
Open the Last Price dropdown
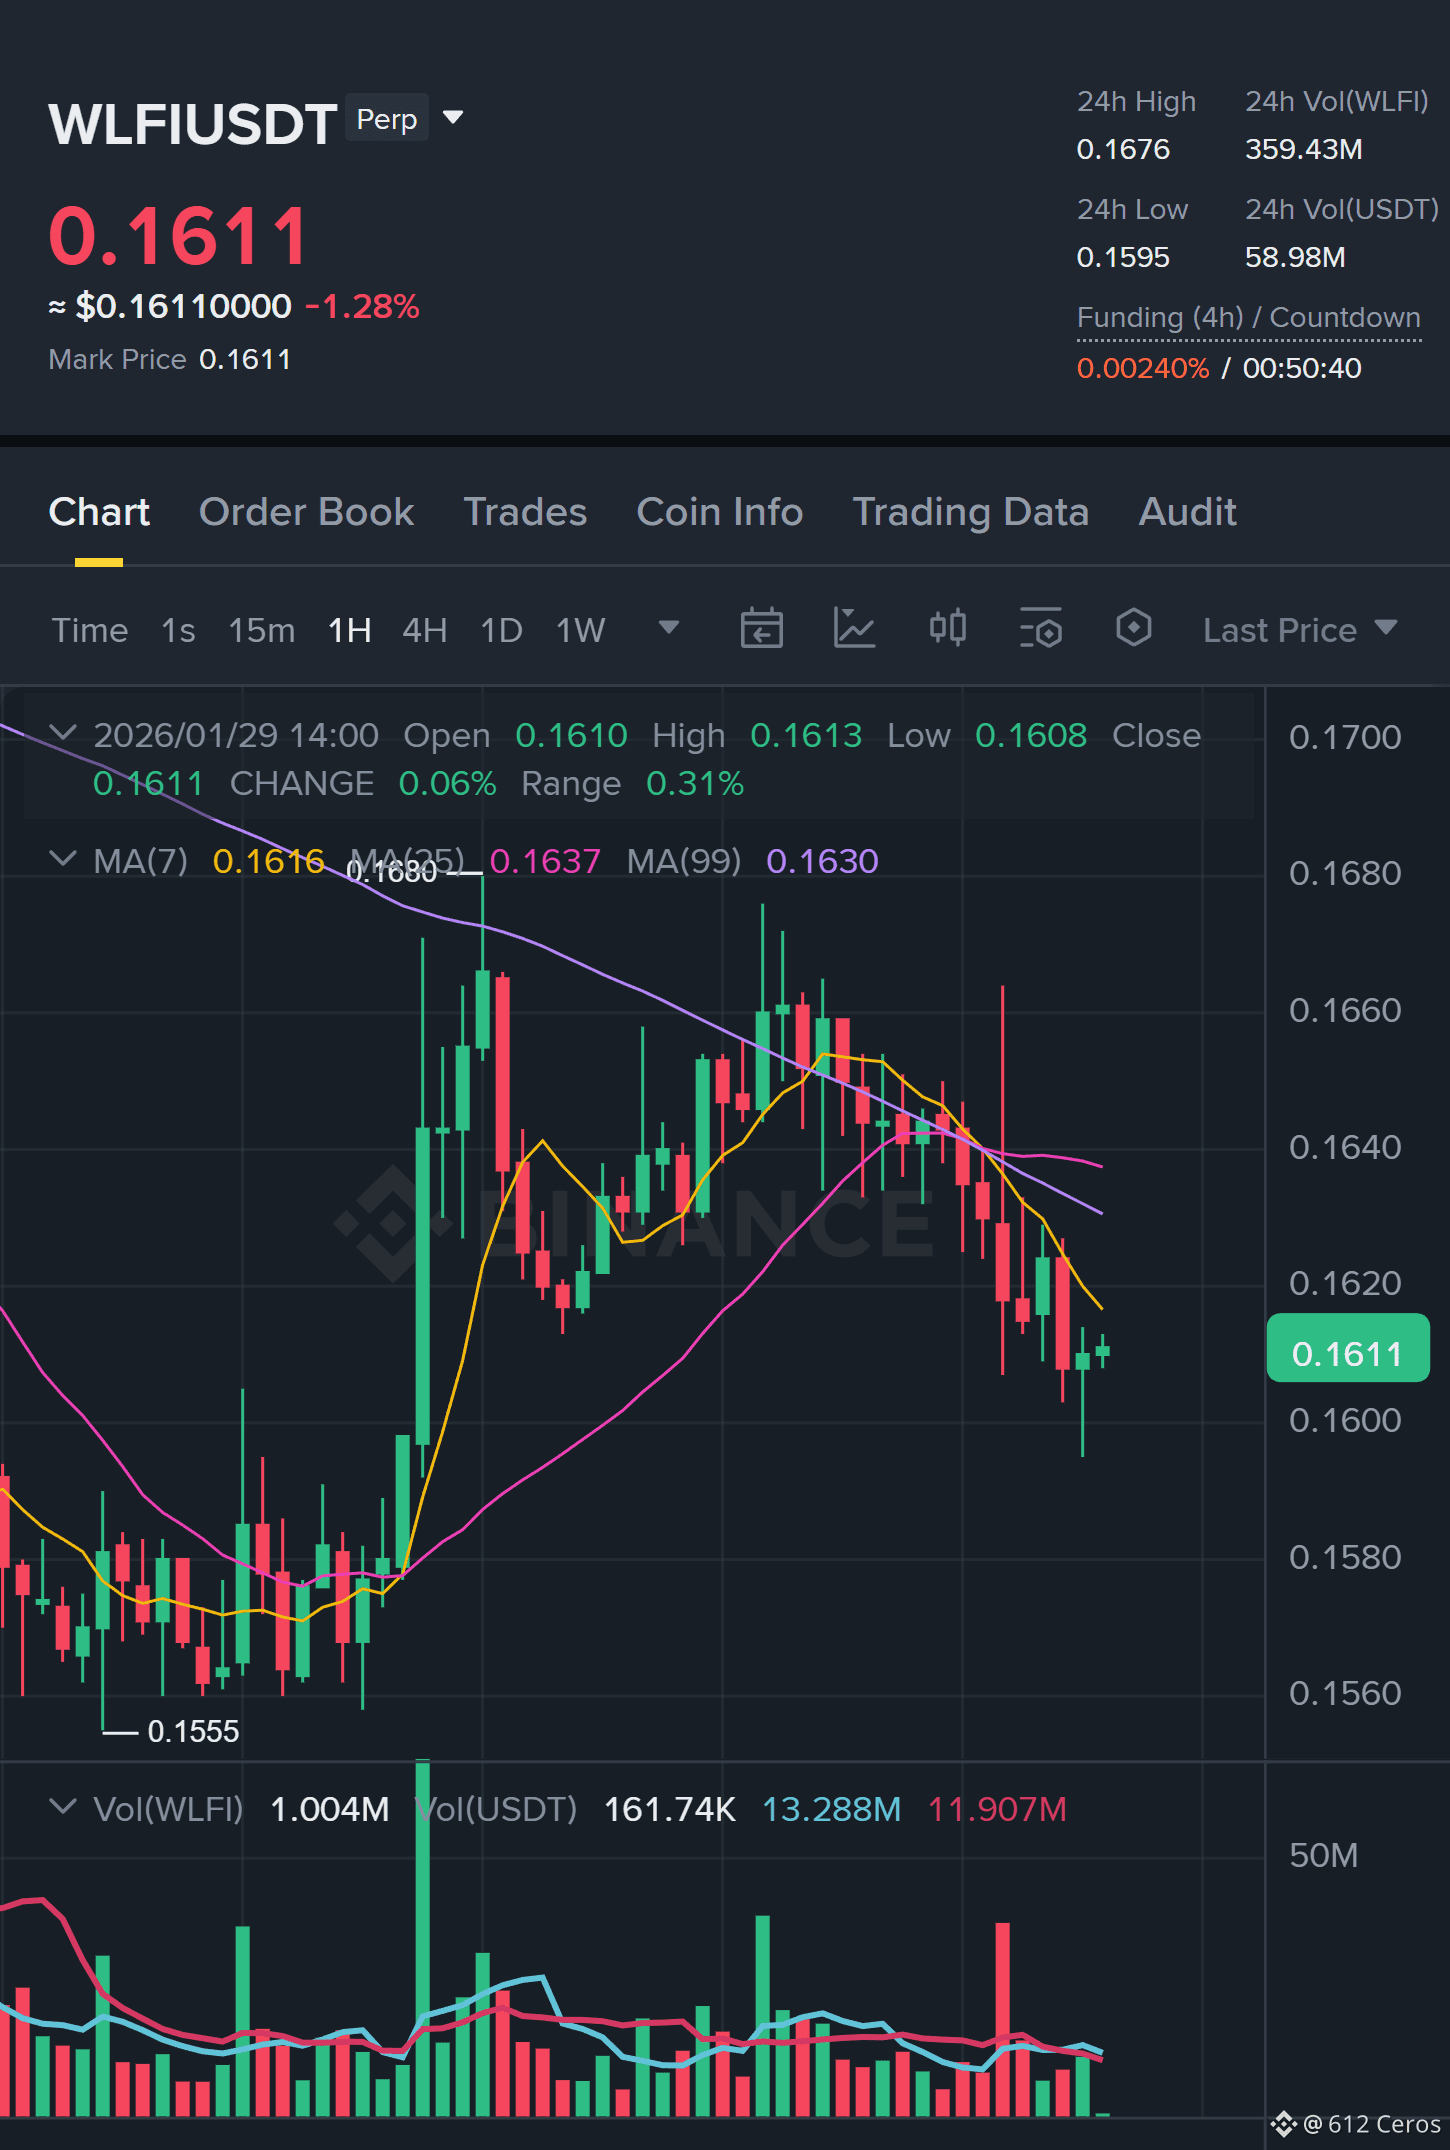(x=1299, y=630)
